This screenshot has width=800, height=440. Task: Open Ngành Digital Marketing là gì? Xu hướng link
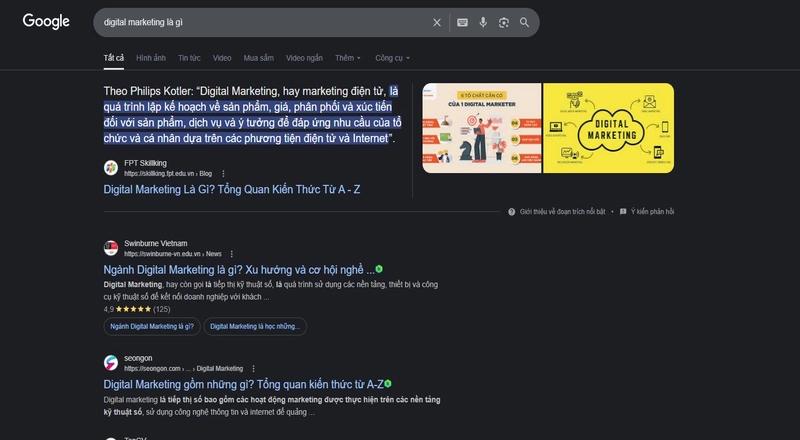click(x=239, y=270)
